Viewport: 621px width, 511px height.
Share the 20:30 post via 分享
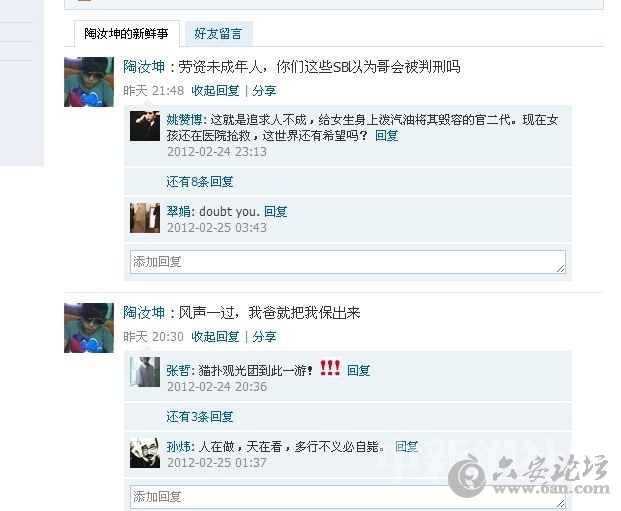[x=264, y=337]
